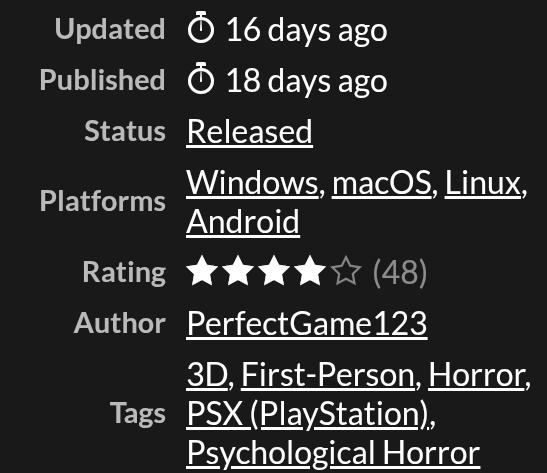Click the stopwatch icon beside Published
This screenshot has width=547, height=473.
pyautogui.click(x=201, y=78)
